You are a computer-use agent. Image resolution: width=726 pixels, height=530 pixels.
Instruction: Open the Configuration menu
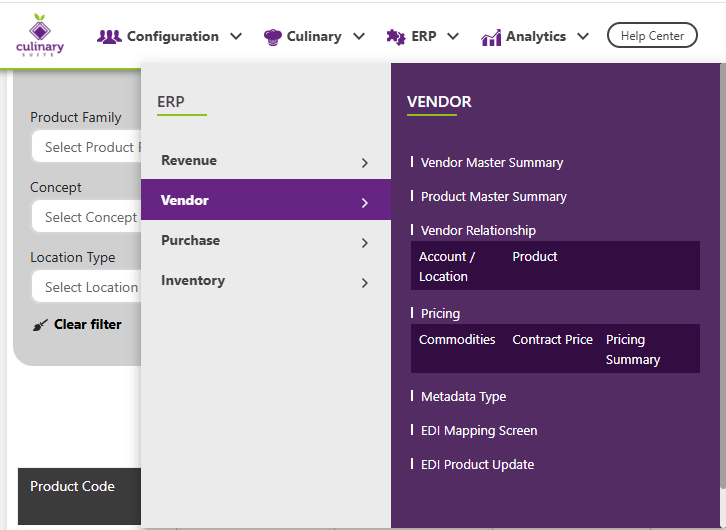tap(169, 36)
